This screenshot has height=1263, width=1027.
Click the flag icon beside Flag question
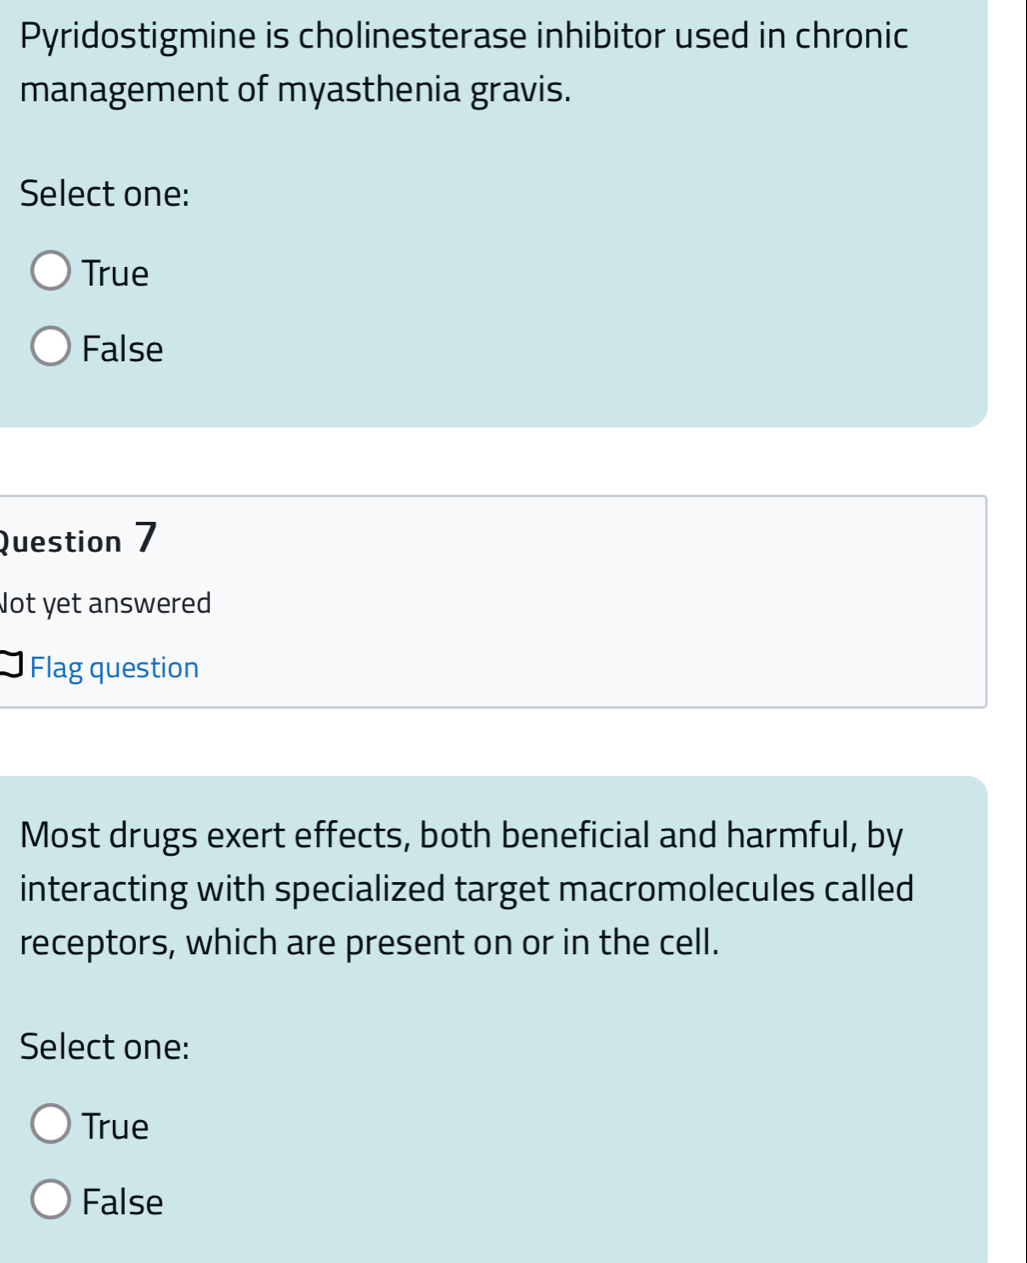coord(12,668)
